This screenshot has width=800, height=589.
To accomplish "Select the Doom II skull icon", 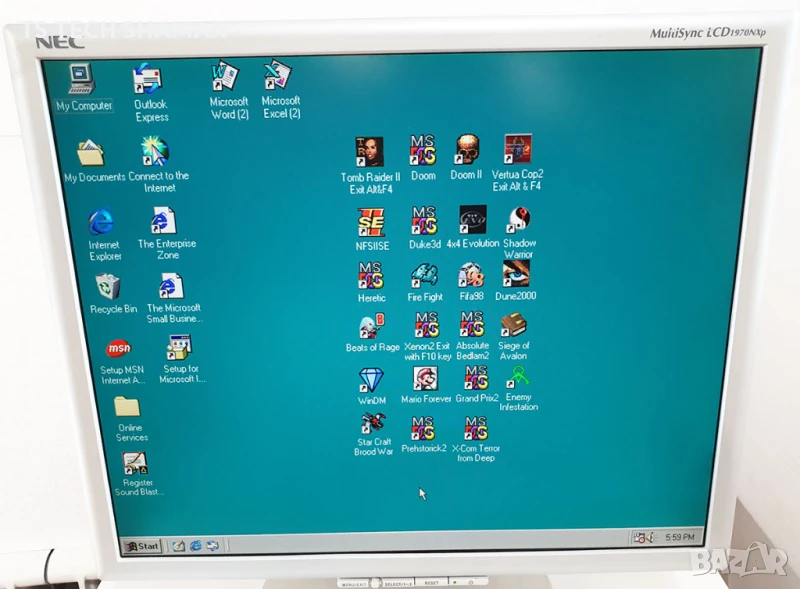I will click(x=466, y=150).
